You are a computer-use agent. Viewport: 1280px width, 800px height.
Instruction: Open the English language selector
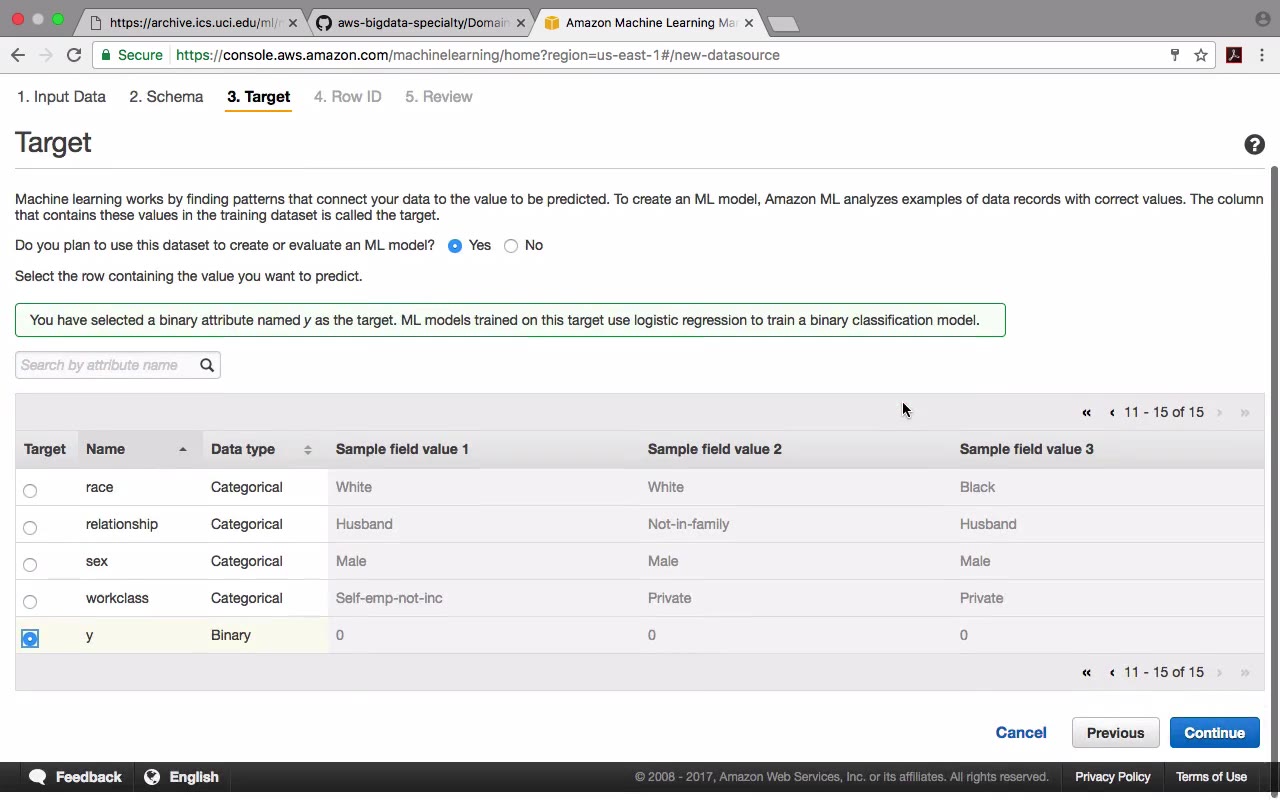click(x=182, y=777)
